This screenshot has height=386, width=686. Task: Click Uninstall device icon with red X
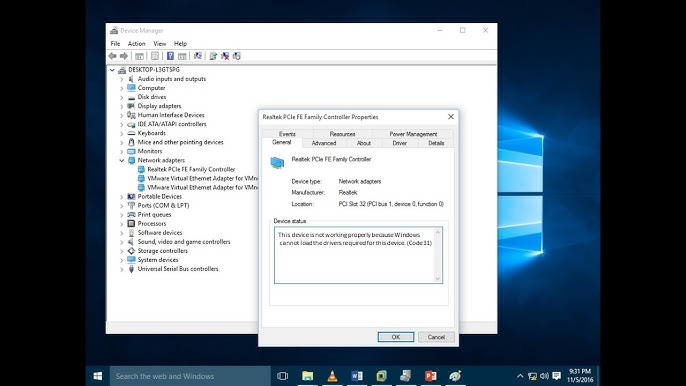[225, 56]
